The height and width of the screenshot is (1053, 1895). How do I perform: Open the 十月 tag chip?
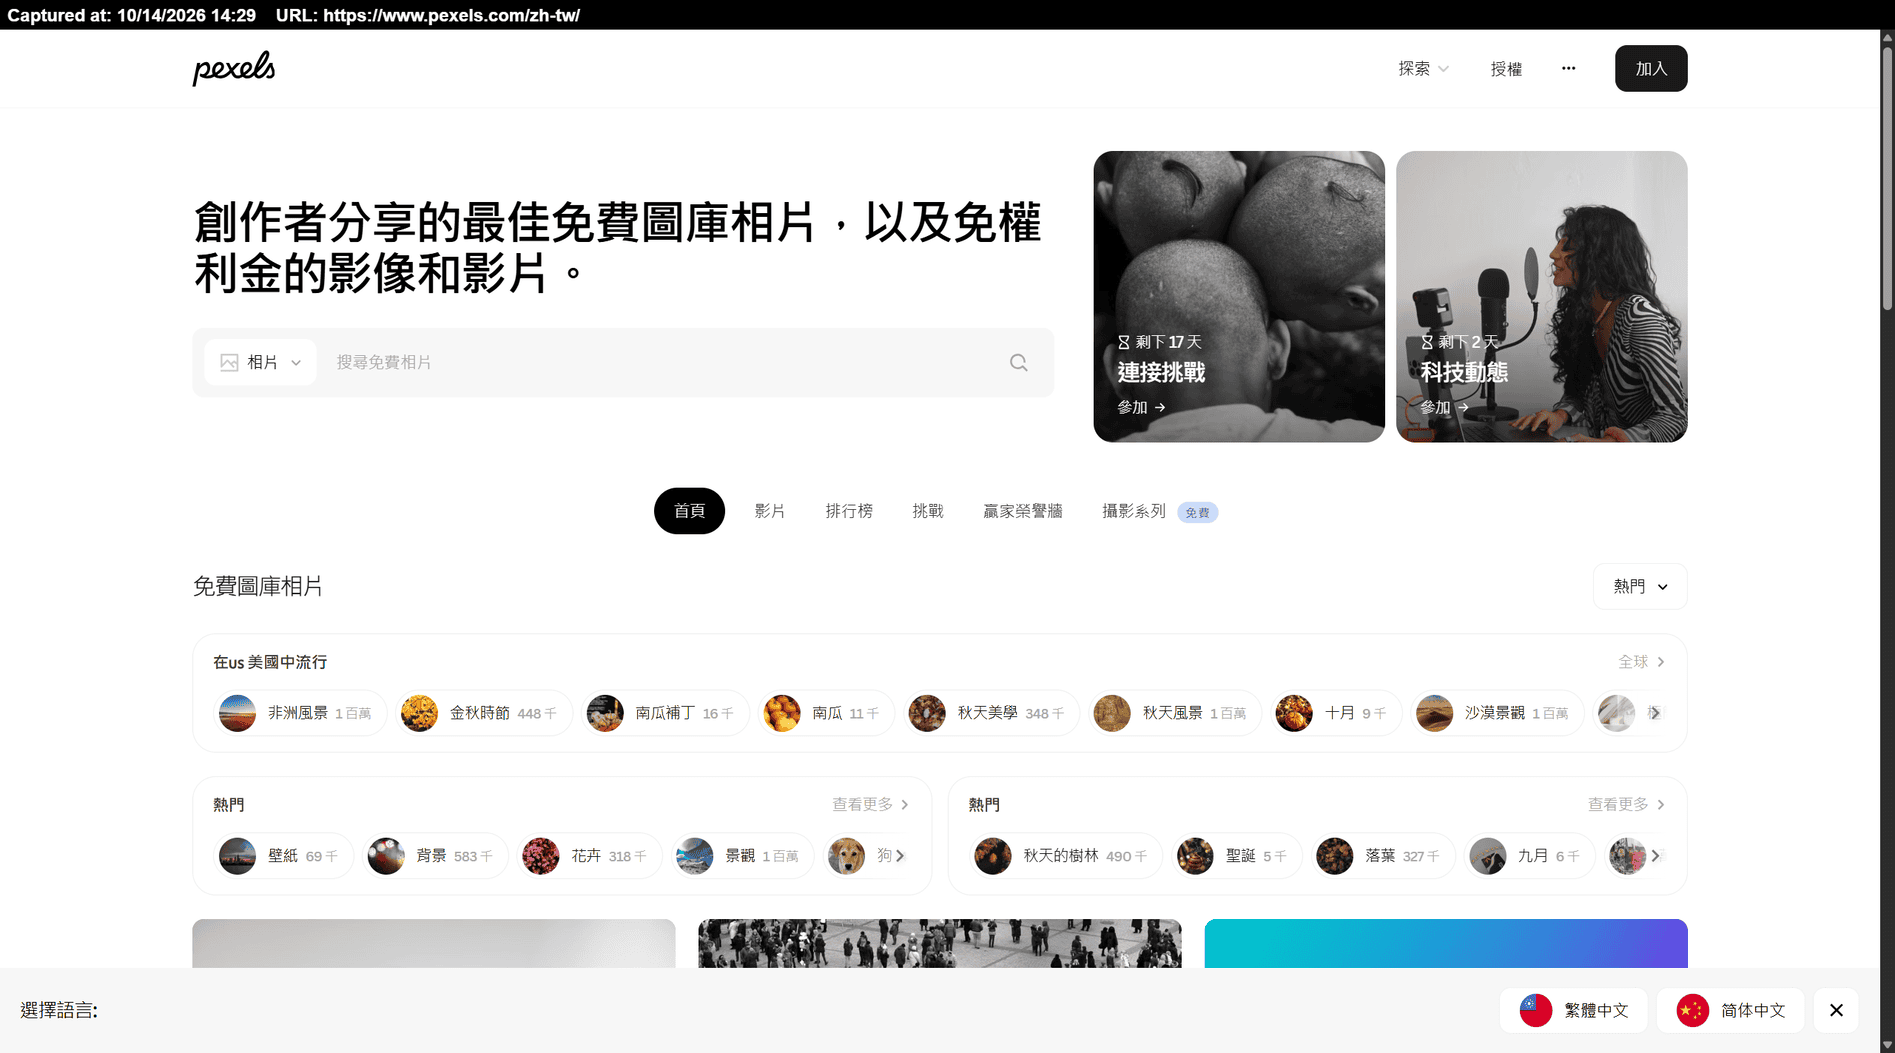coord(1335,713)
